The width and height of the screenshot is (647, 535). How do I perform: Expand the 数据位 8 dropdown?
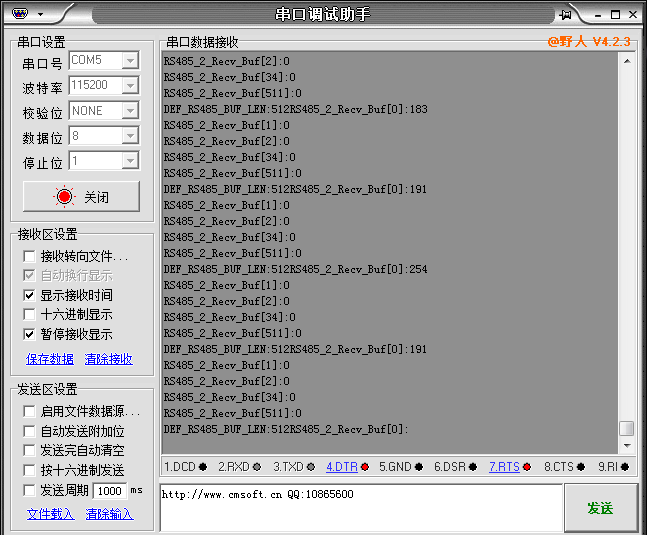click(130, 136)
